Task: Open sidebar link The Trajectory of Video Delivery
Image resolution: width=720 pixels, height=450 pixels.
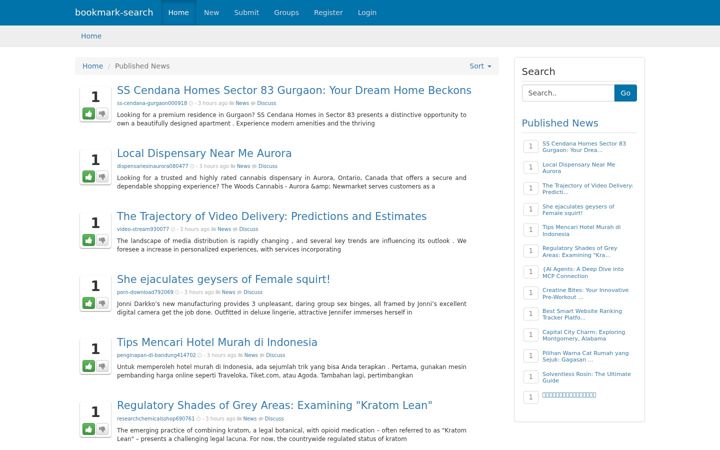Action: [x=587, y=189]
